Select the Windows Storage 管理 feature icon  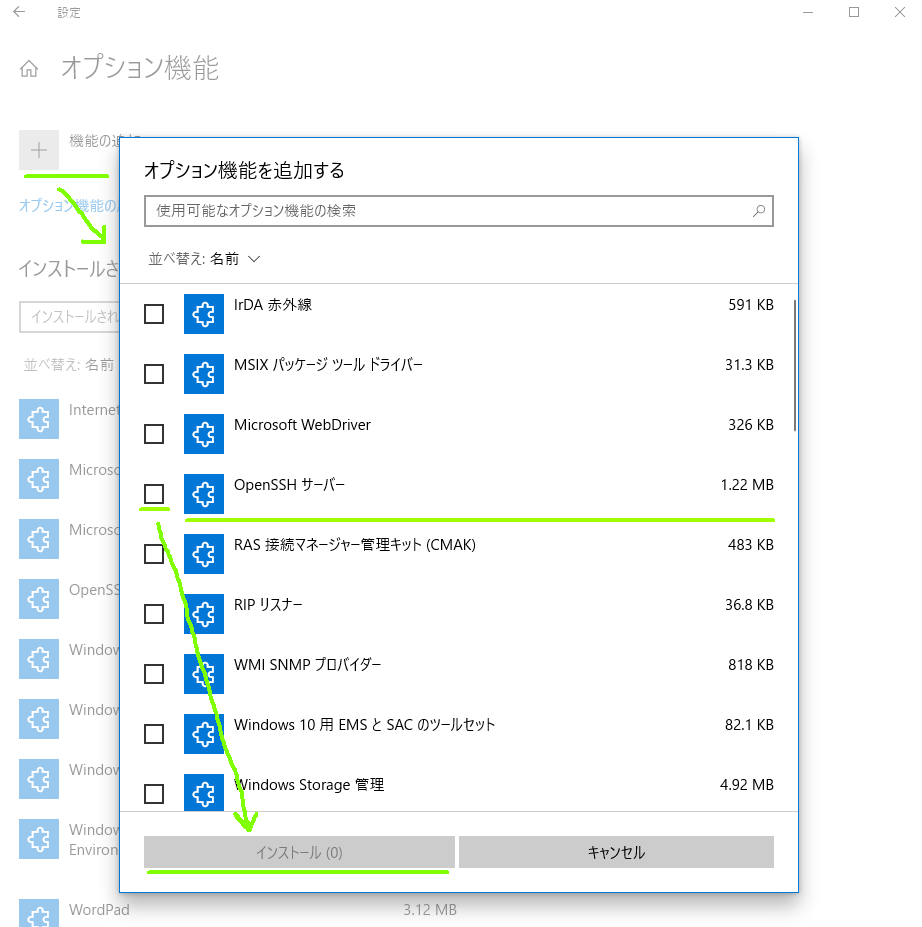[204, 793]
